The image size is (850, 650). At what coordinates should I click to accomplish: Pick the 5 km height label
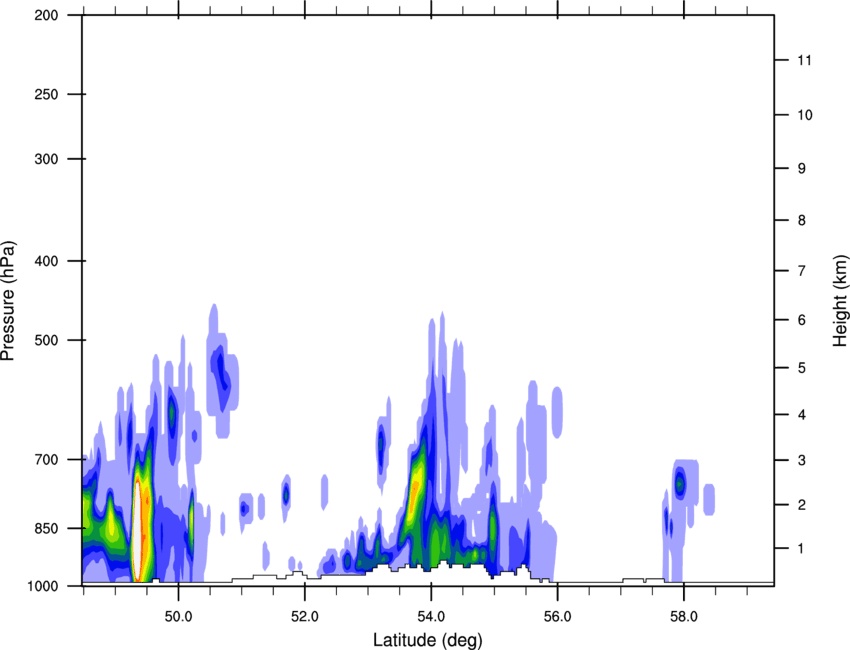point(802,368)
